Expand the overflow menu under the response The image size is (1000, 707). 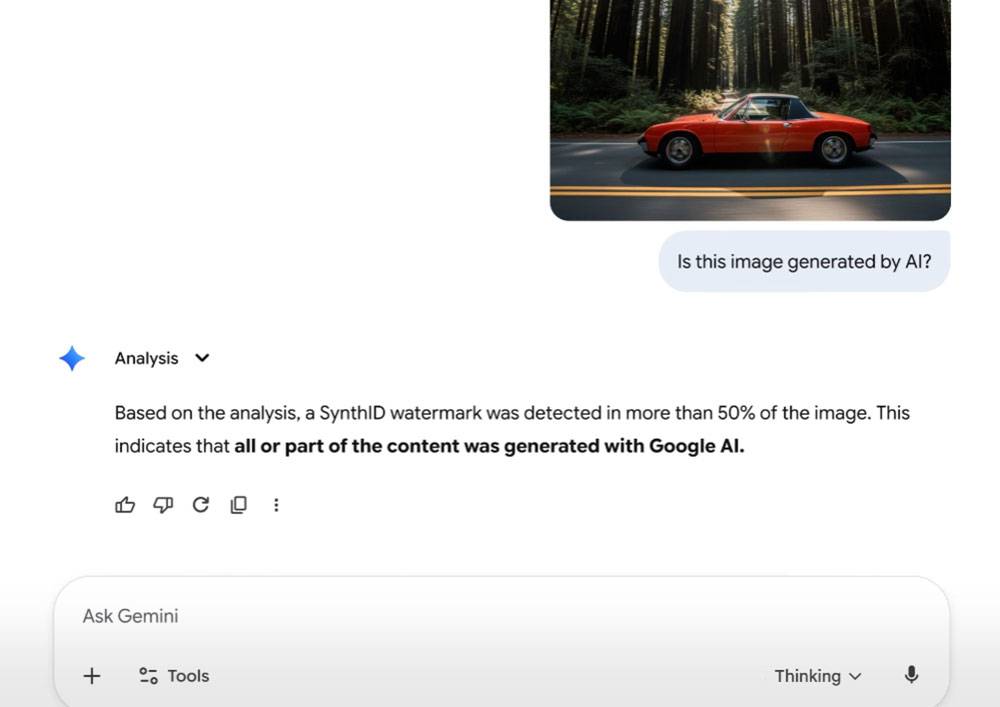[x=276, y=505]
